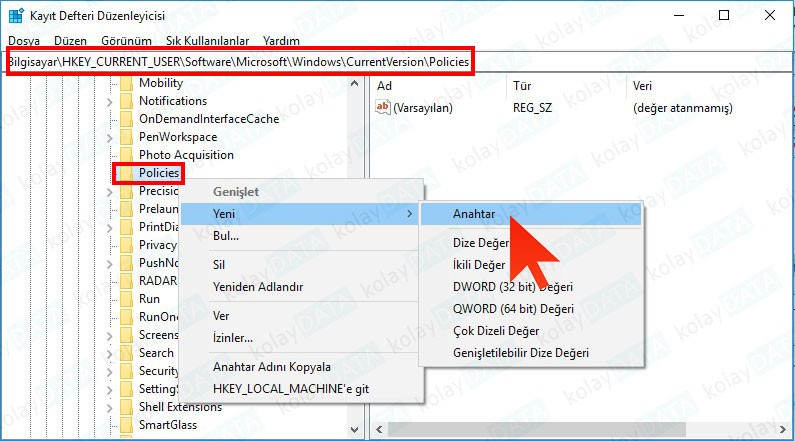Click Sil in the context menu

[219, 265]
